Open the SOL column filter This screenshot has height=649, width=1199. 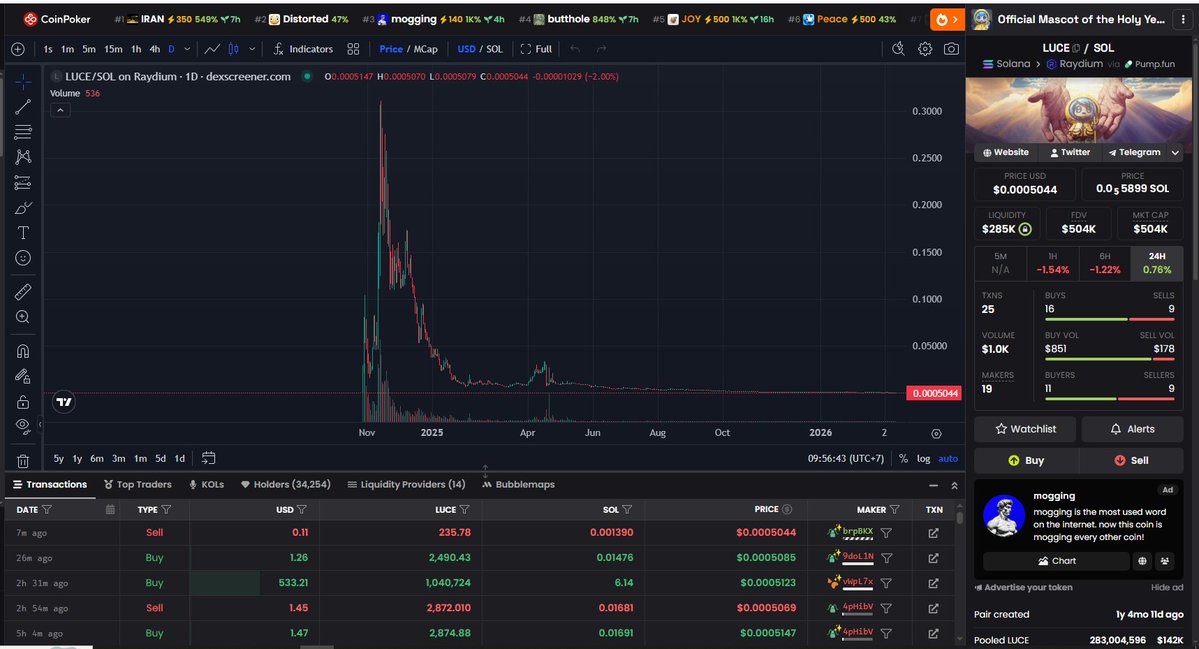coord(627,510)
